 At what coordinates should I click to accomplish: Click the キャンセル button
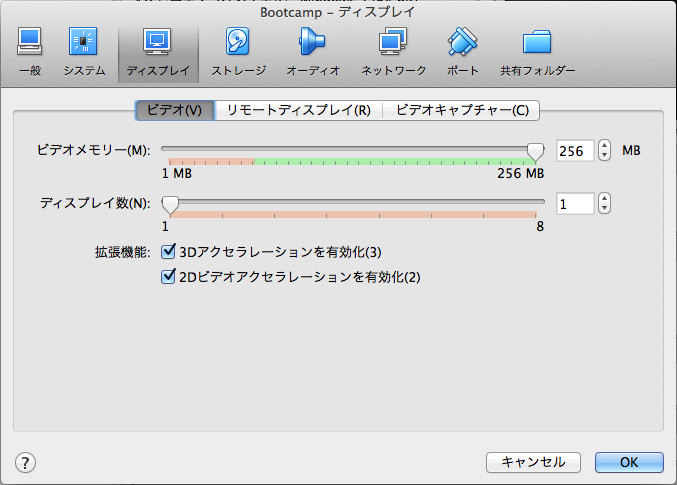533,462
